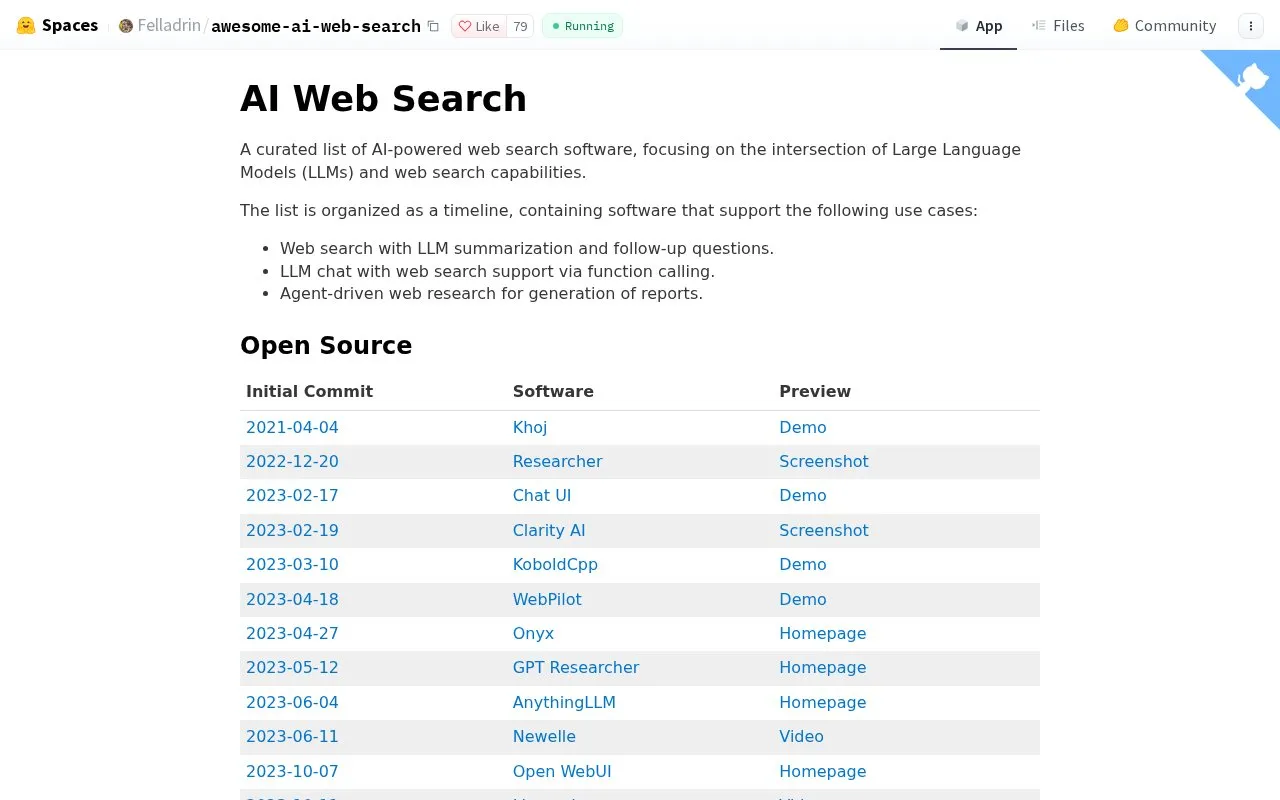
Task: Open the 2023-03-10 commit date link
Action: click(x=292, y=564)
